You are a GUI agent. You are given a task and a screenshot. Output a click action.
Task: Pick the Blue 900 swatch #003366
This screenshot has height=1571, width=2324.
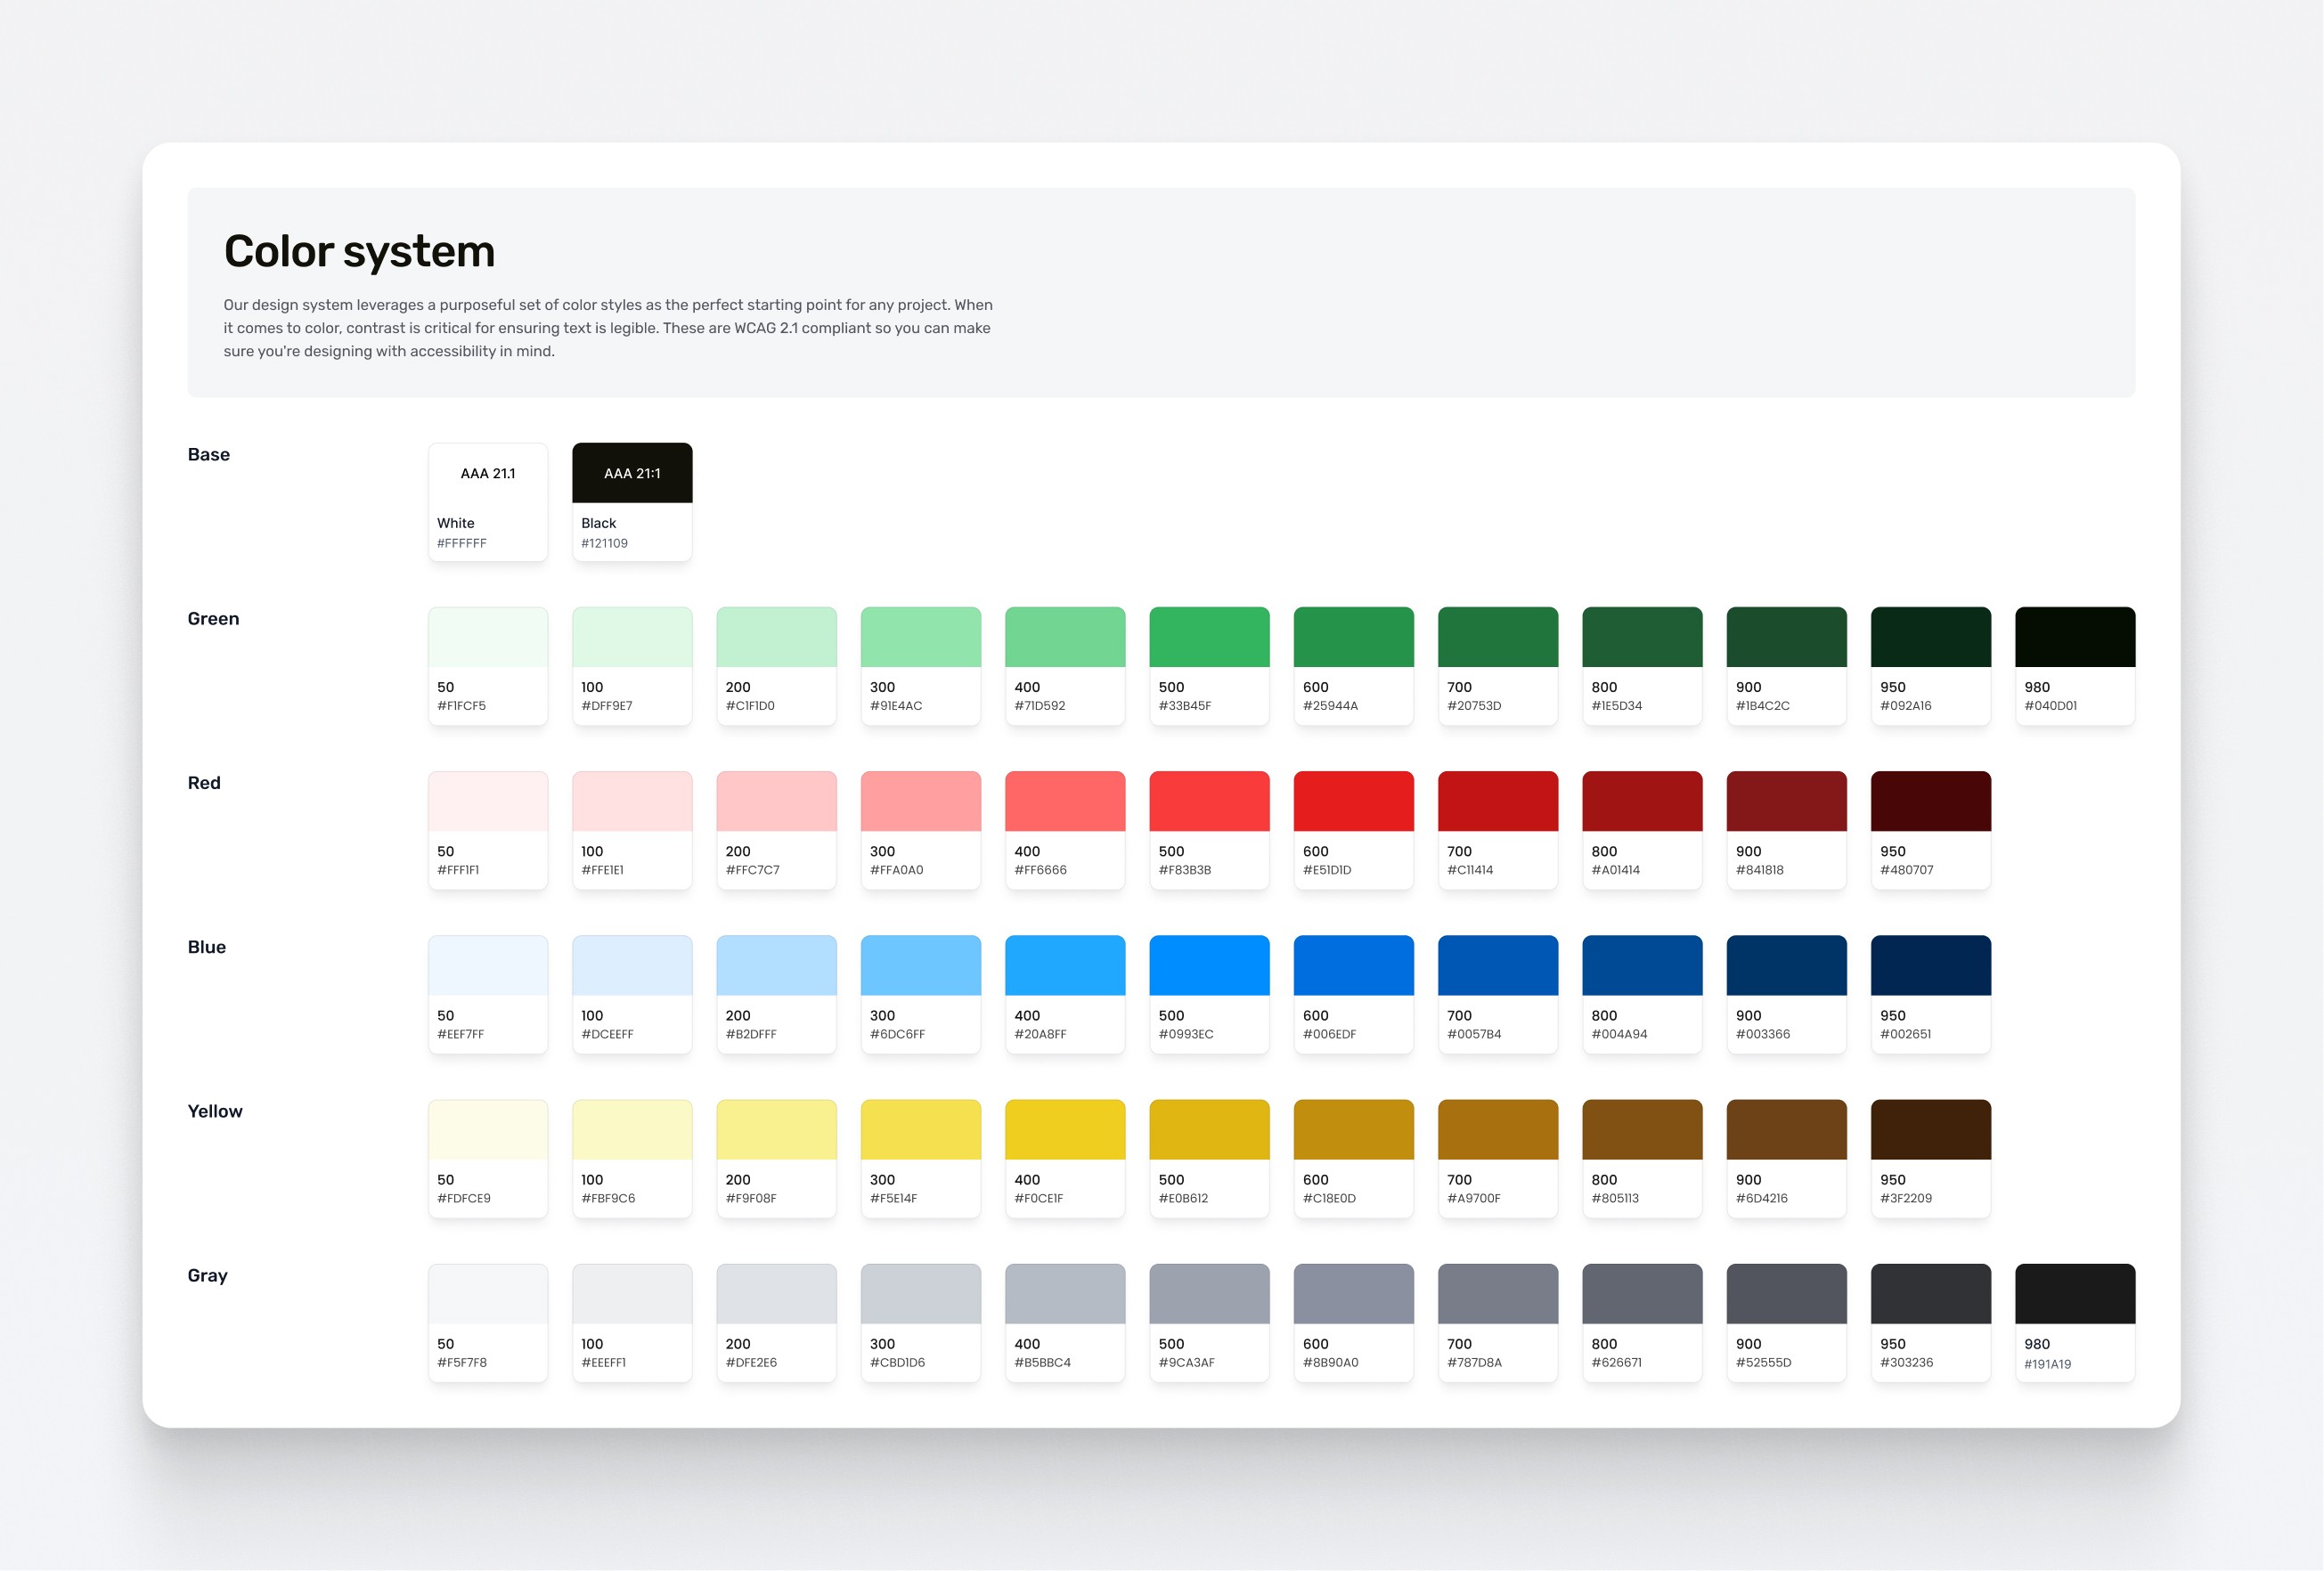1786,965
